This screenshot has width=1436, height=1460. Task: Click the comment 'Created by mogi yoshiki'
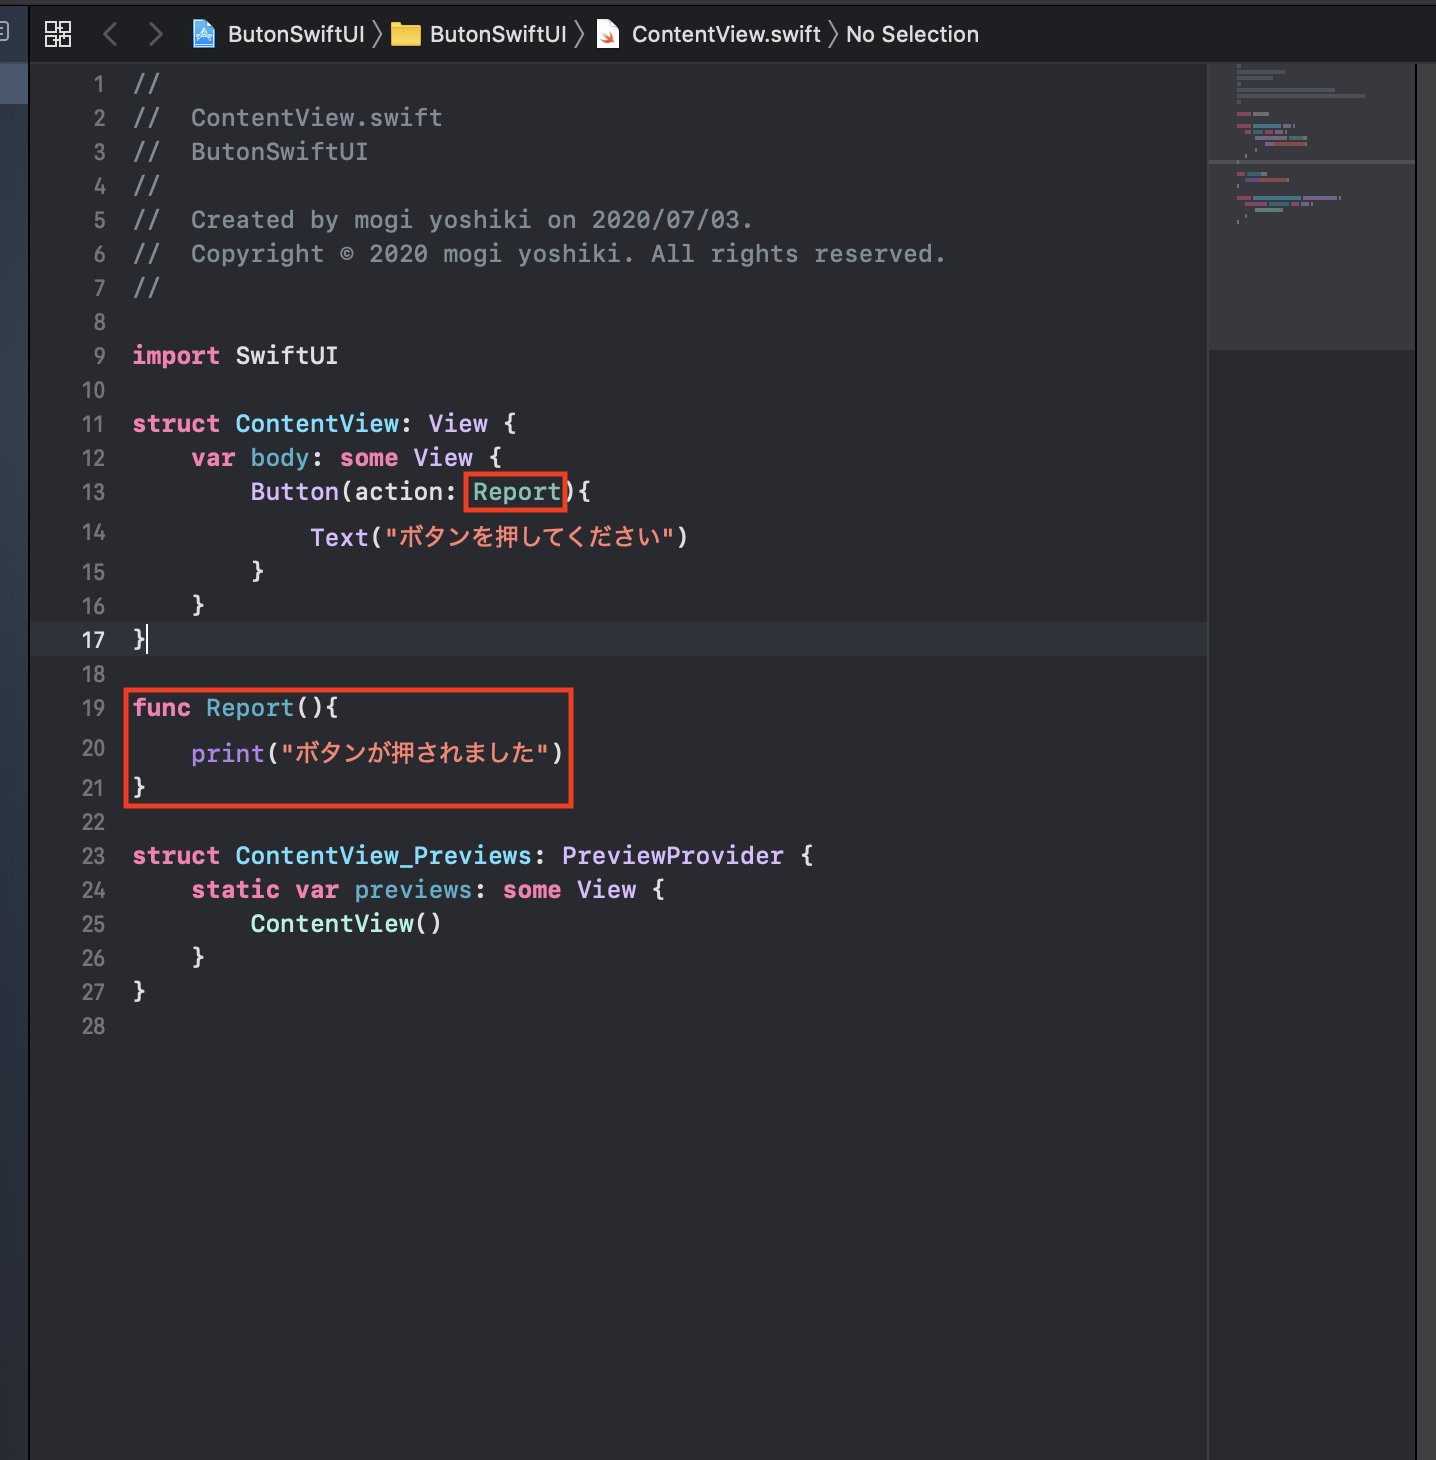pyautogui.click(x=361, y=220)
